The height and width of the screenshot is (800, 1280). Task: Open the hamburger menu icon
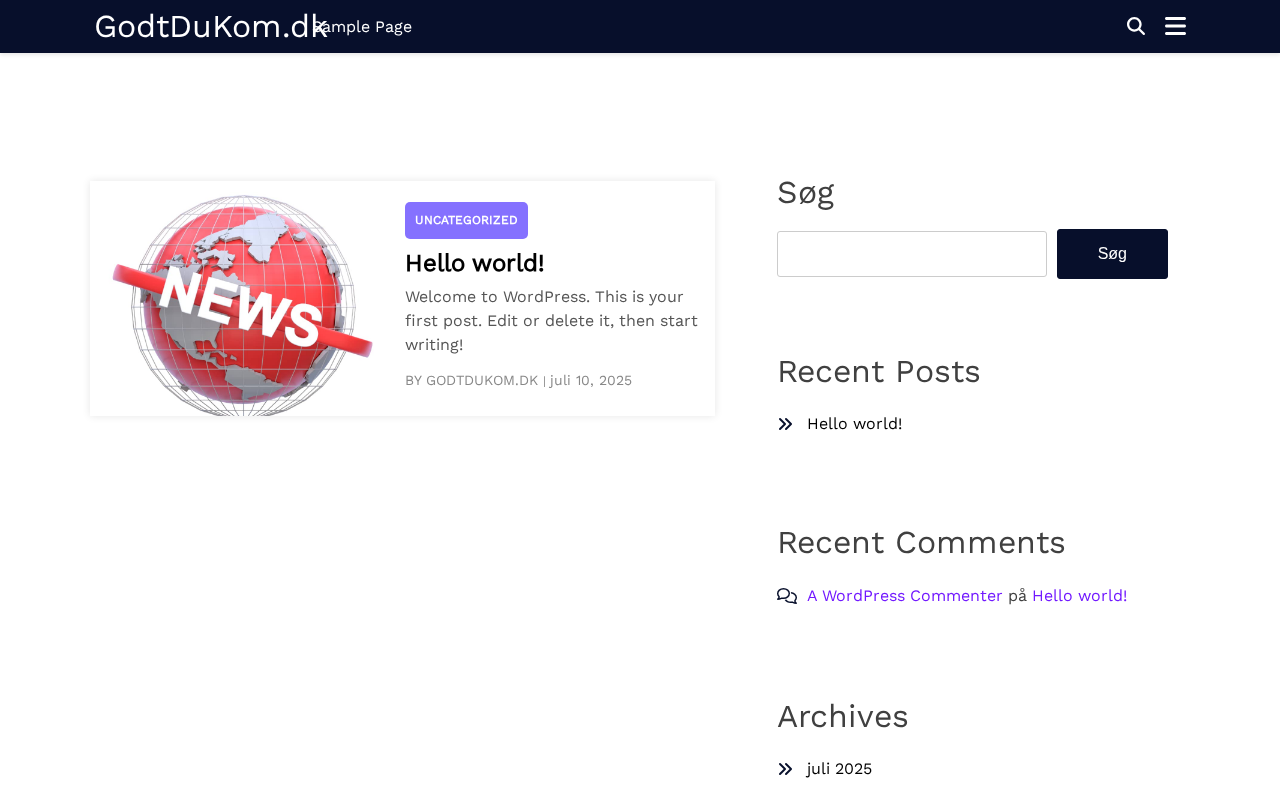pos(1176,26)
